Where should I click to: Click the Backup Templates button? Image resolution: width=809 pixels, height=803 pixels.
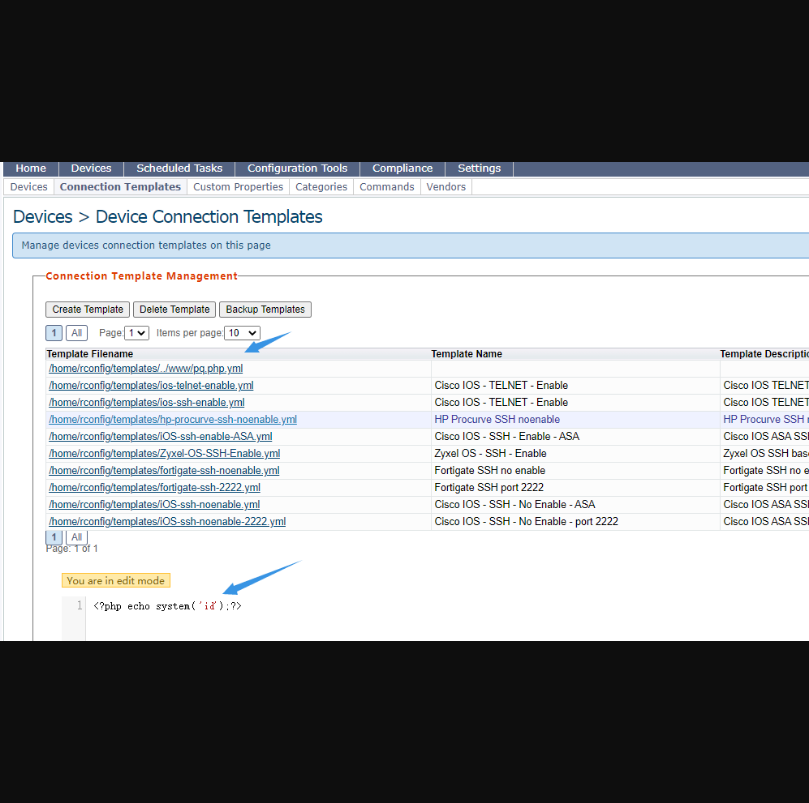[x=265, y=310]
